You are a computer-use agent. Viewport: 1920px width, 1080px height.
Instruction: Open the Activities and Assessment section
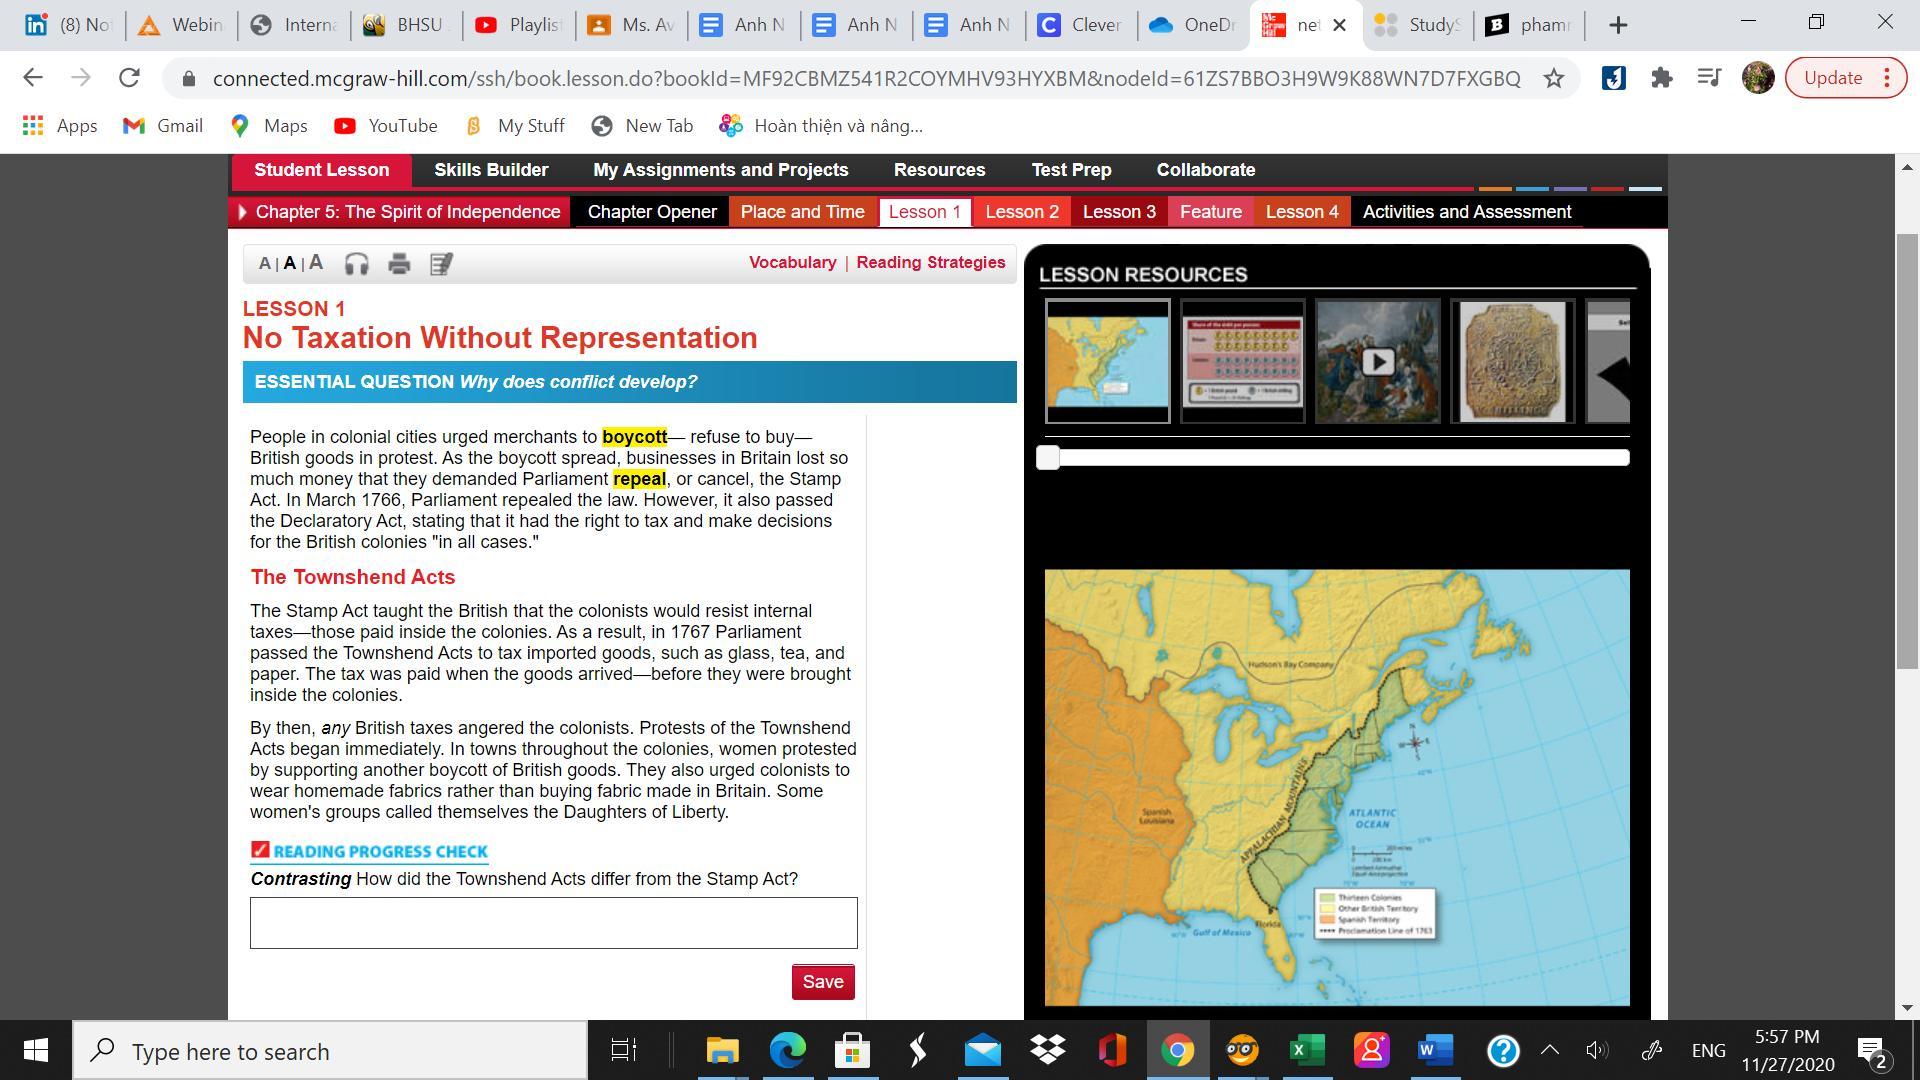(x=1468, y=211)
